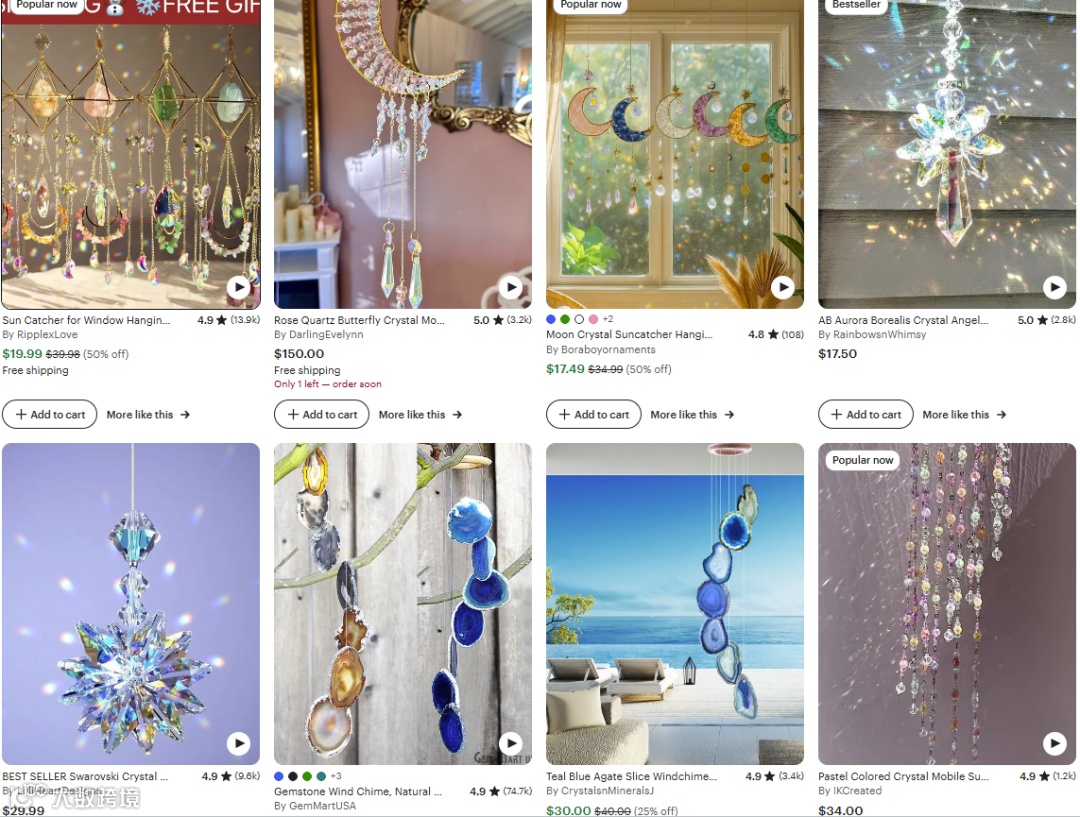Open More like this for Moon Crystal Suncatcher
Screen dimensions: 1080x817
pos(692,415)
